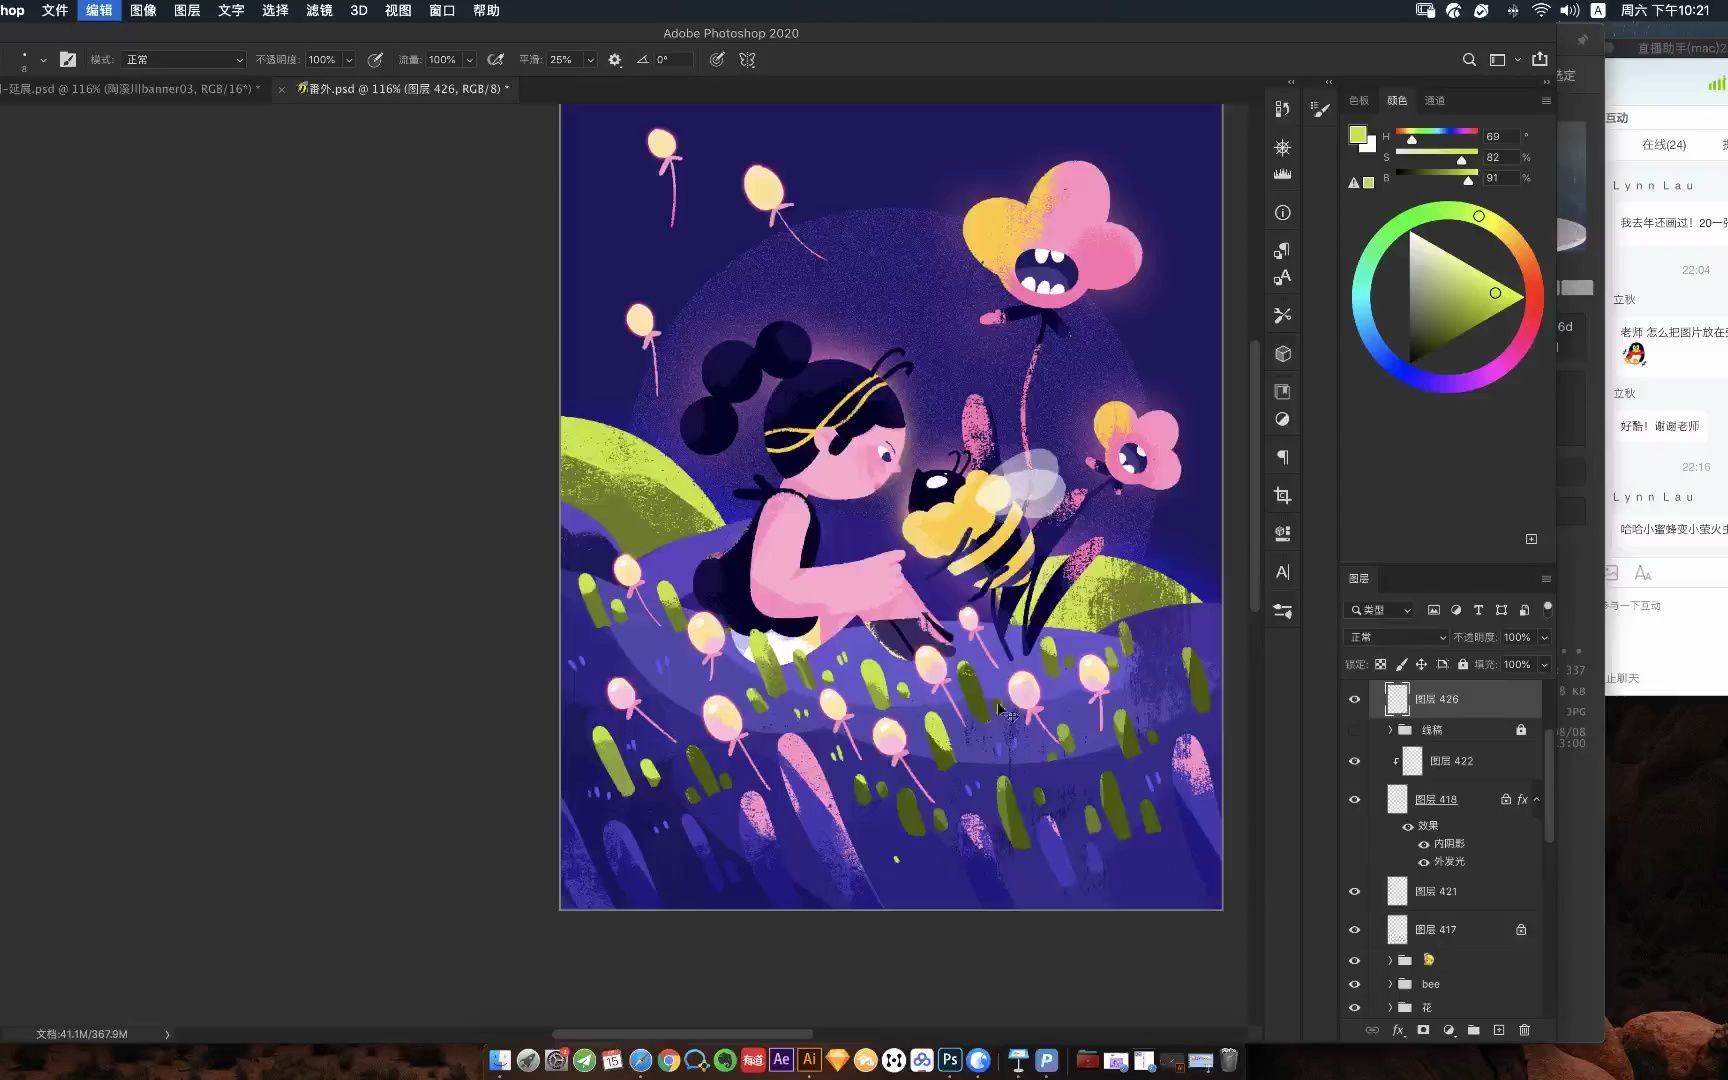Open the layer filter 类型 dropdown
Viewport: 1728px width, 1080px height.
pyautogui.click(x=1380, y=610)
